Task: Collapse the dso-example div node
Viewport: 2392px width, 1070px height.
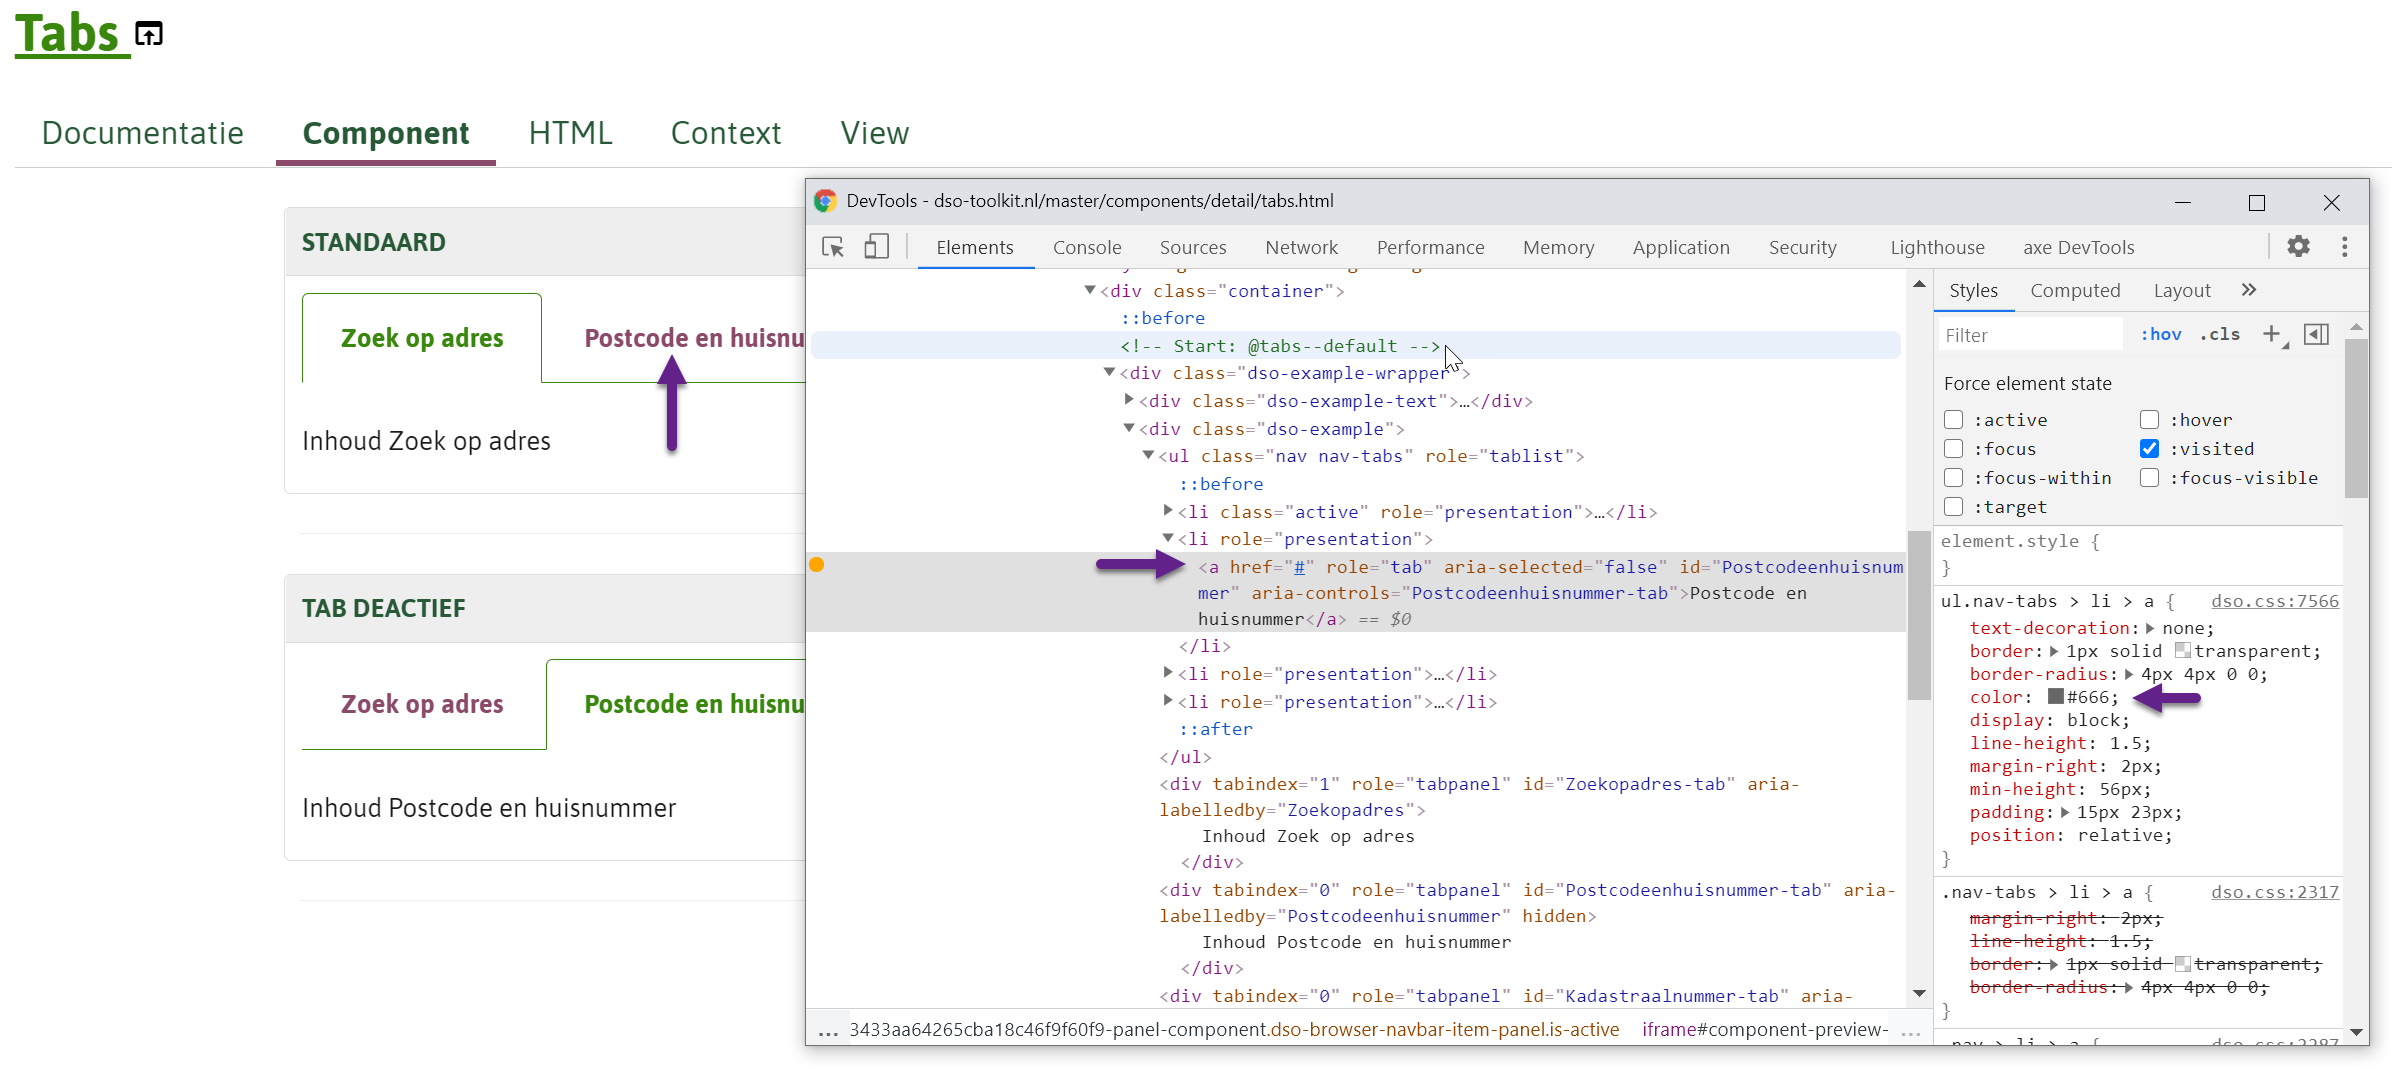Action: pyautogui.click(x=1129, y=428)
